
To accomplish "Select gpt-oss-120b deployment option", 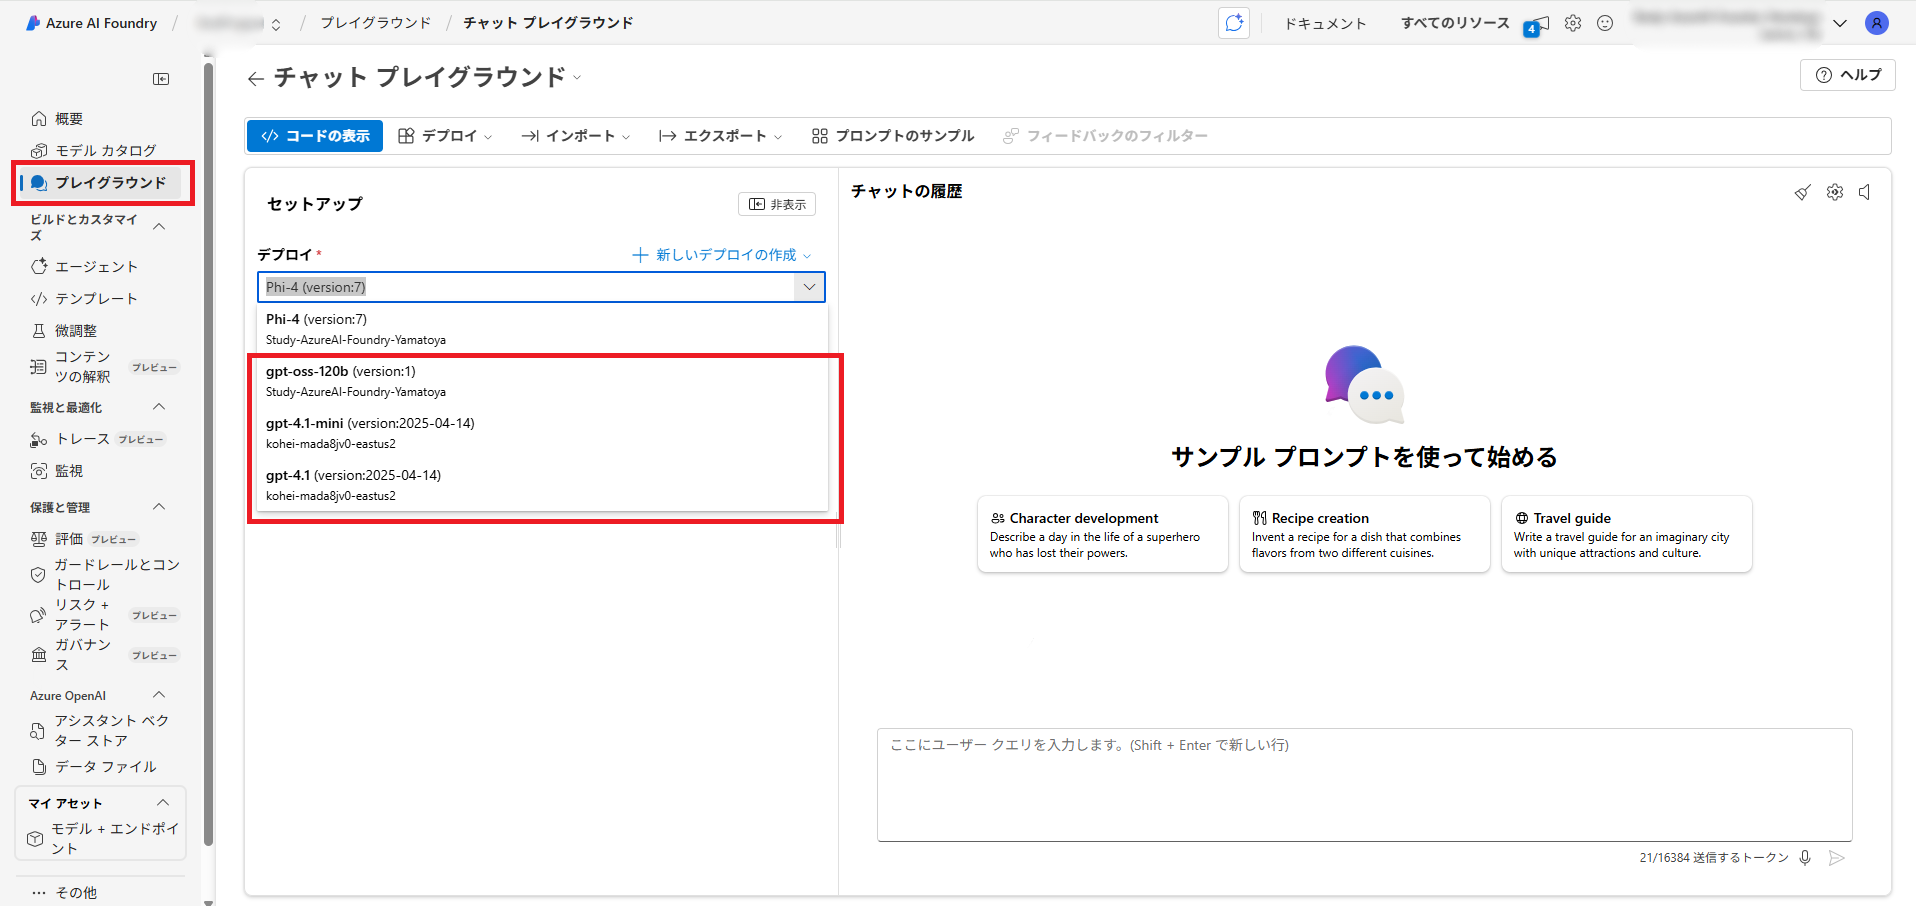I will [x=542, y=381].
